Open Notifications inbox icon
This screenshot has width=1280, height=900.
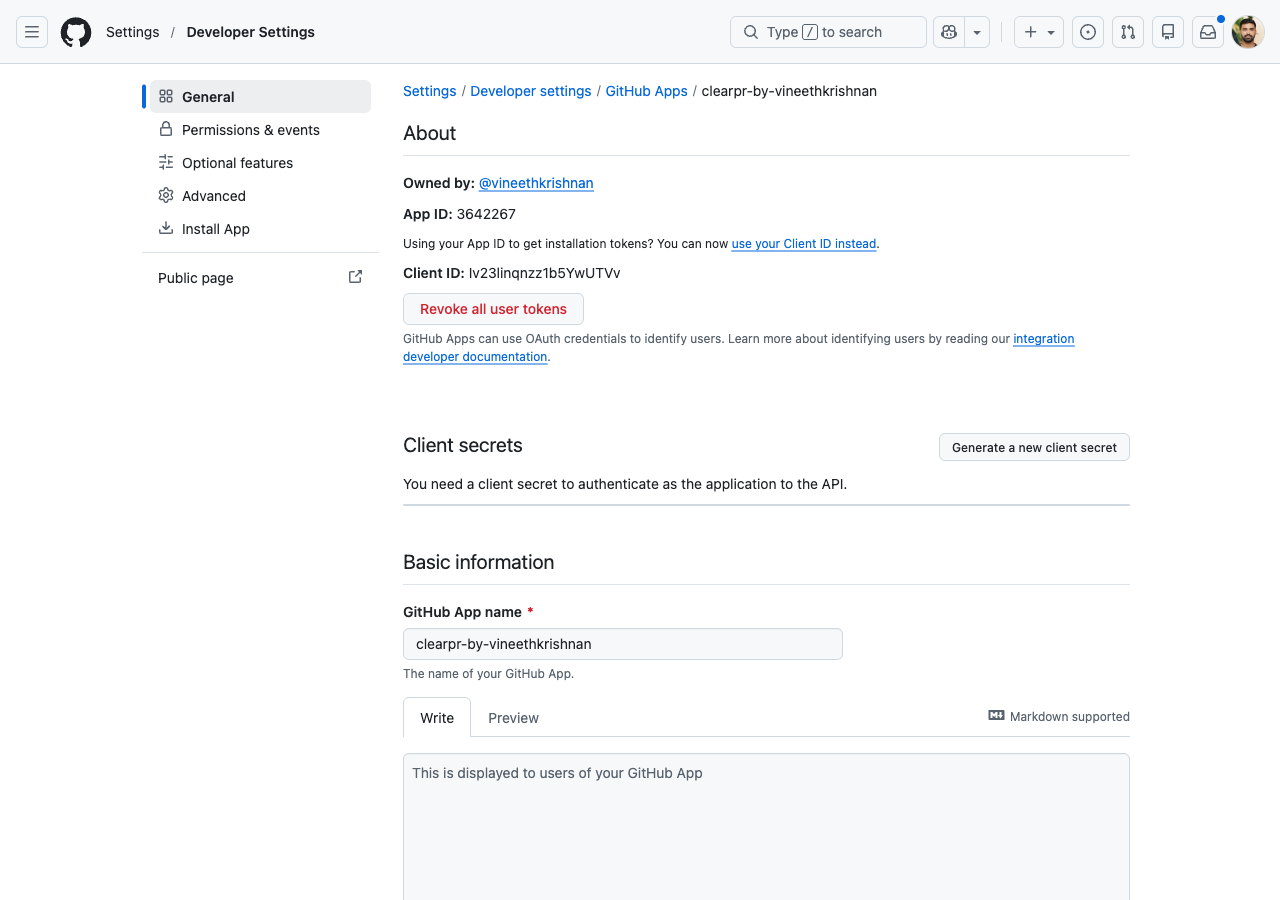(1208, 32)
